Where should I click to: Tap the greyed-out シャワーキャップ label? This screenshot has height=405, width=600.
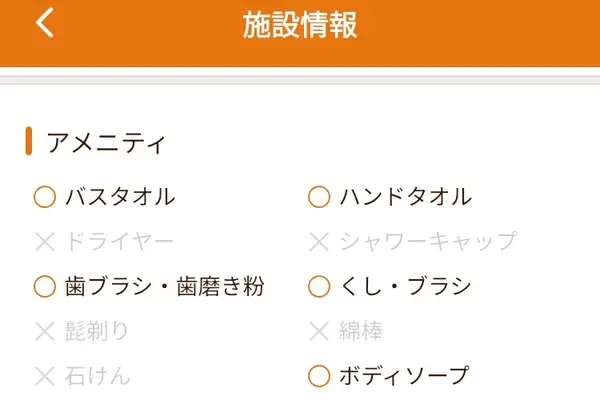pos(427,241)
